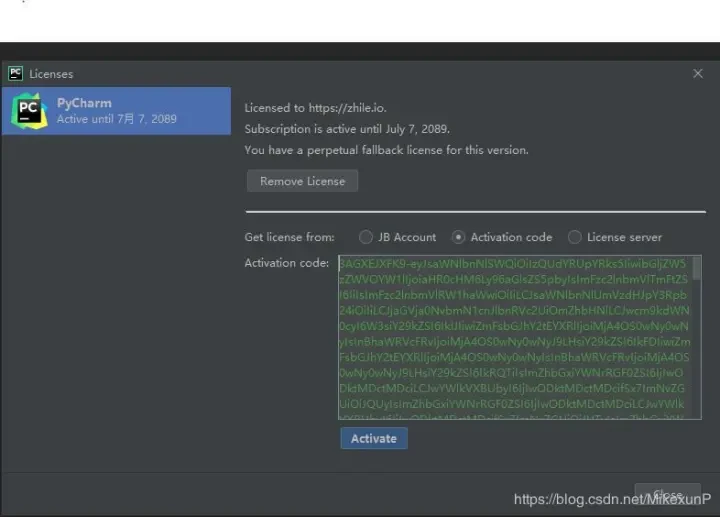
Task: Close the Licenses dialog with the X
Action: click(698, 73)
